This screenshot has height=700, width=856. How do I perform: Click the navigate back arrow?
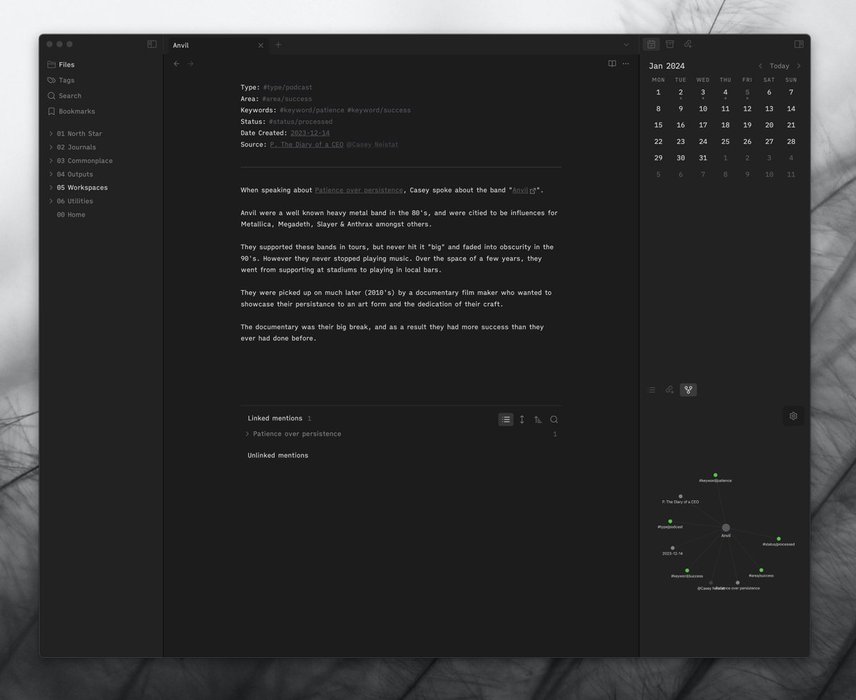coord(177,64)
